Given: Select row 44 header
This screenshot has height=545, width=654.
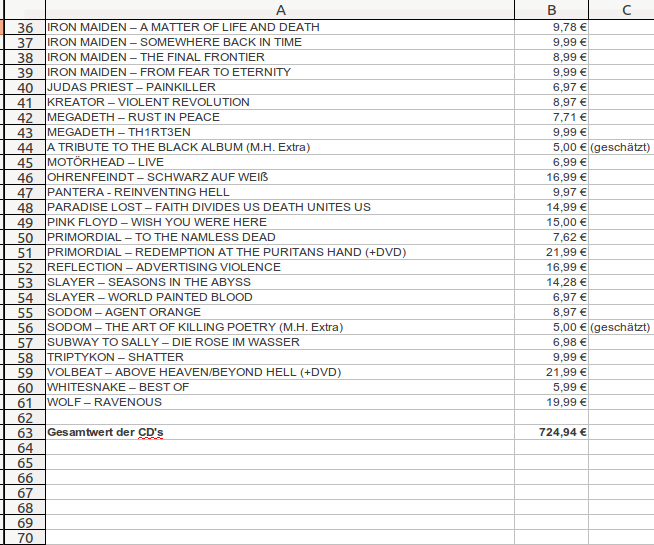Looking at the screenshot, I should coord(25,148).
